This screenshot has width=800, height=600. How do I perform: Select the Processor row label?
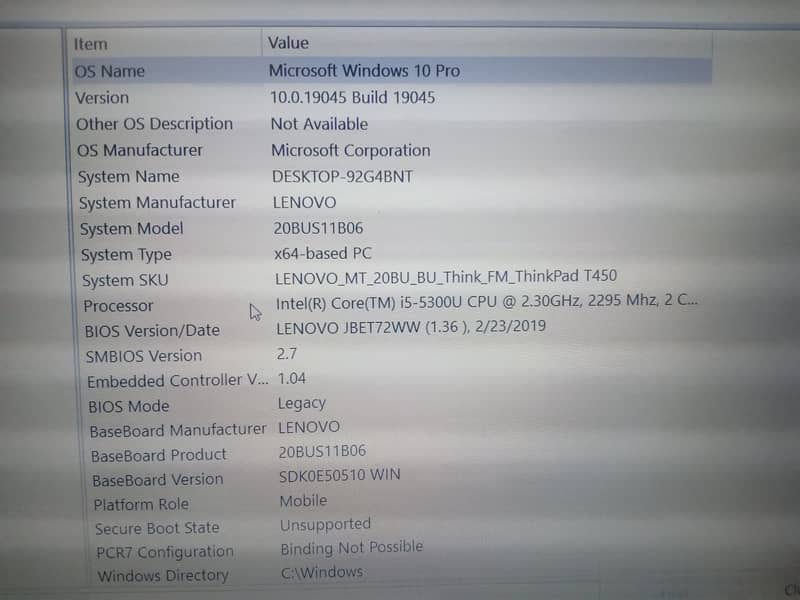[118, 306]
